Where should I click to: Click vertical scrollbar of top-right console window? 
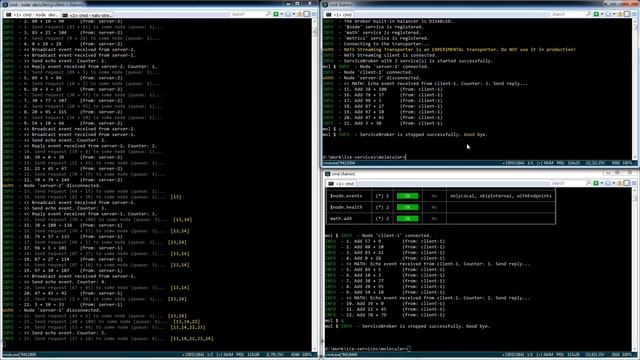(x=635, y=89)
